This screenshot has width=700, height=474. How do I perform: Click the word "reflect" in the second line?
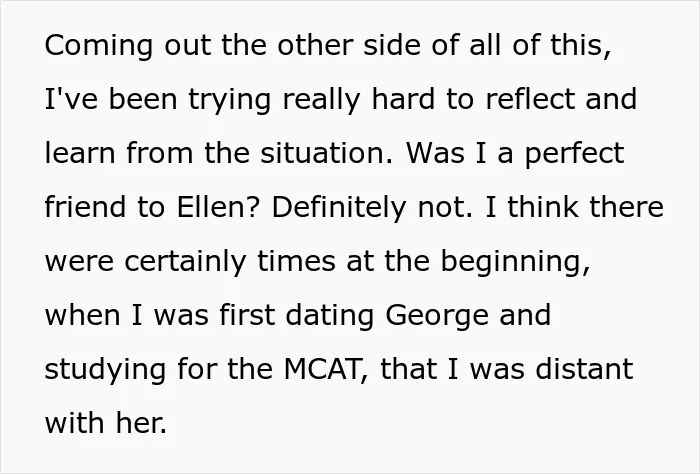click(530, 99)
